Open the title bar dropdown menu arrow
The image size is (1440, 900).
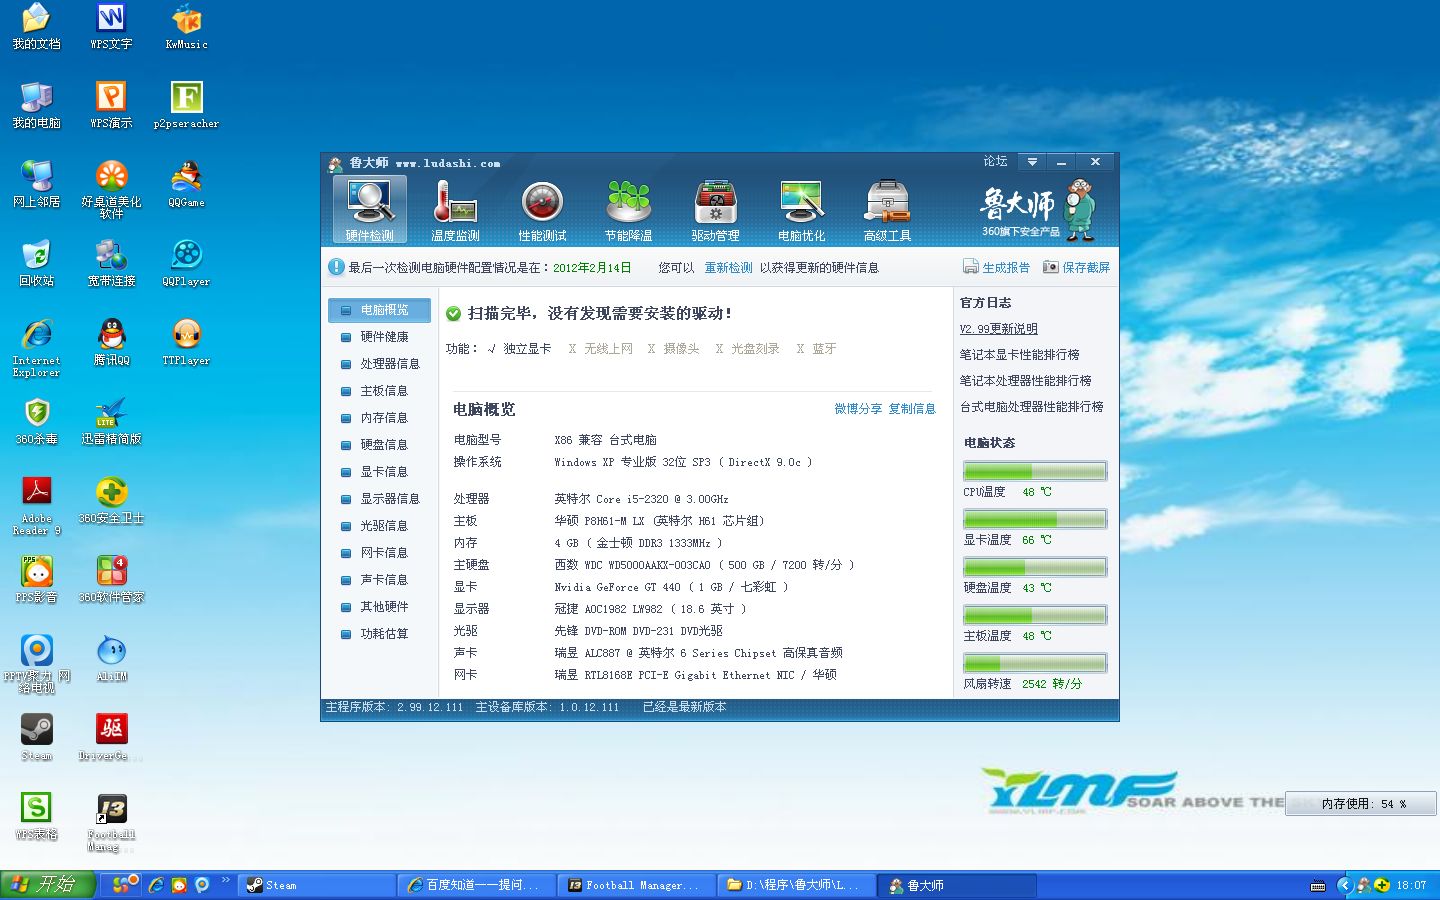click(1032, 162)
